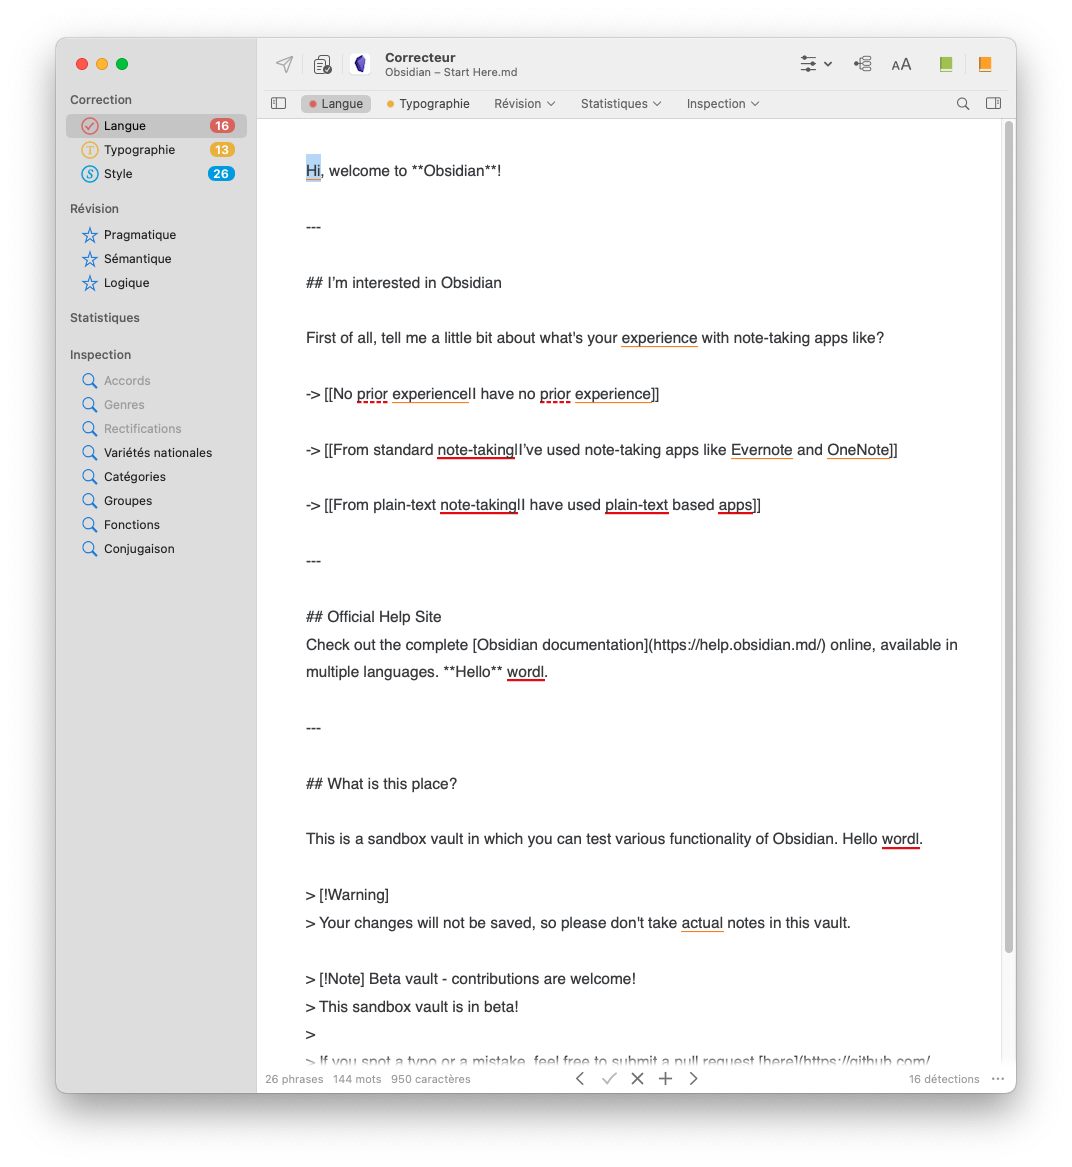The image size is (1072, 1167).
Task: Click the [!Warning] callout line
Action: 347,895
